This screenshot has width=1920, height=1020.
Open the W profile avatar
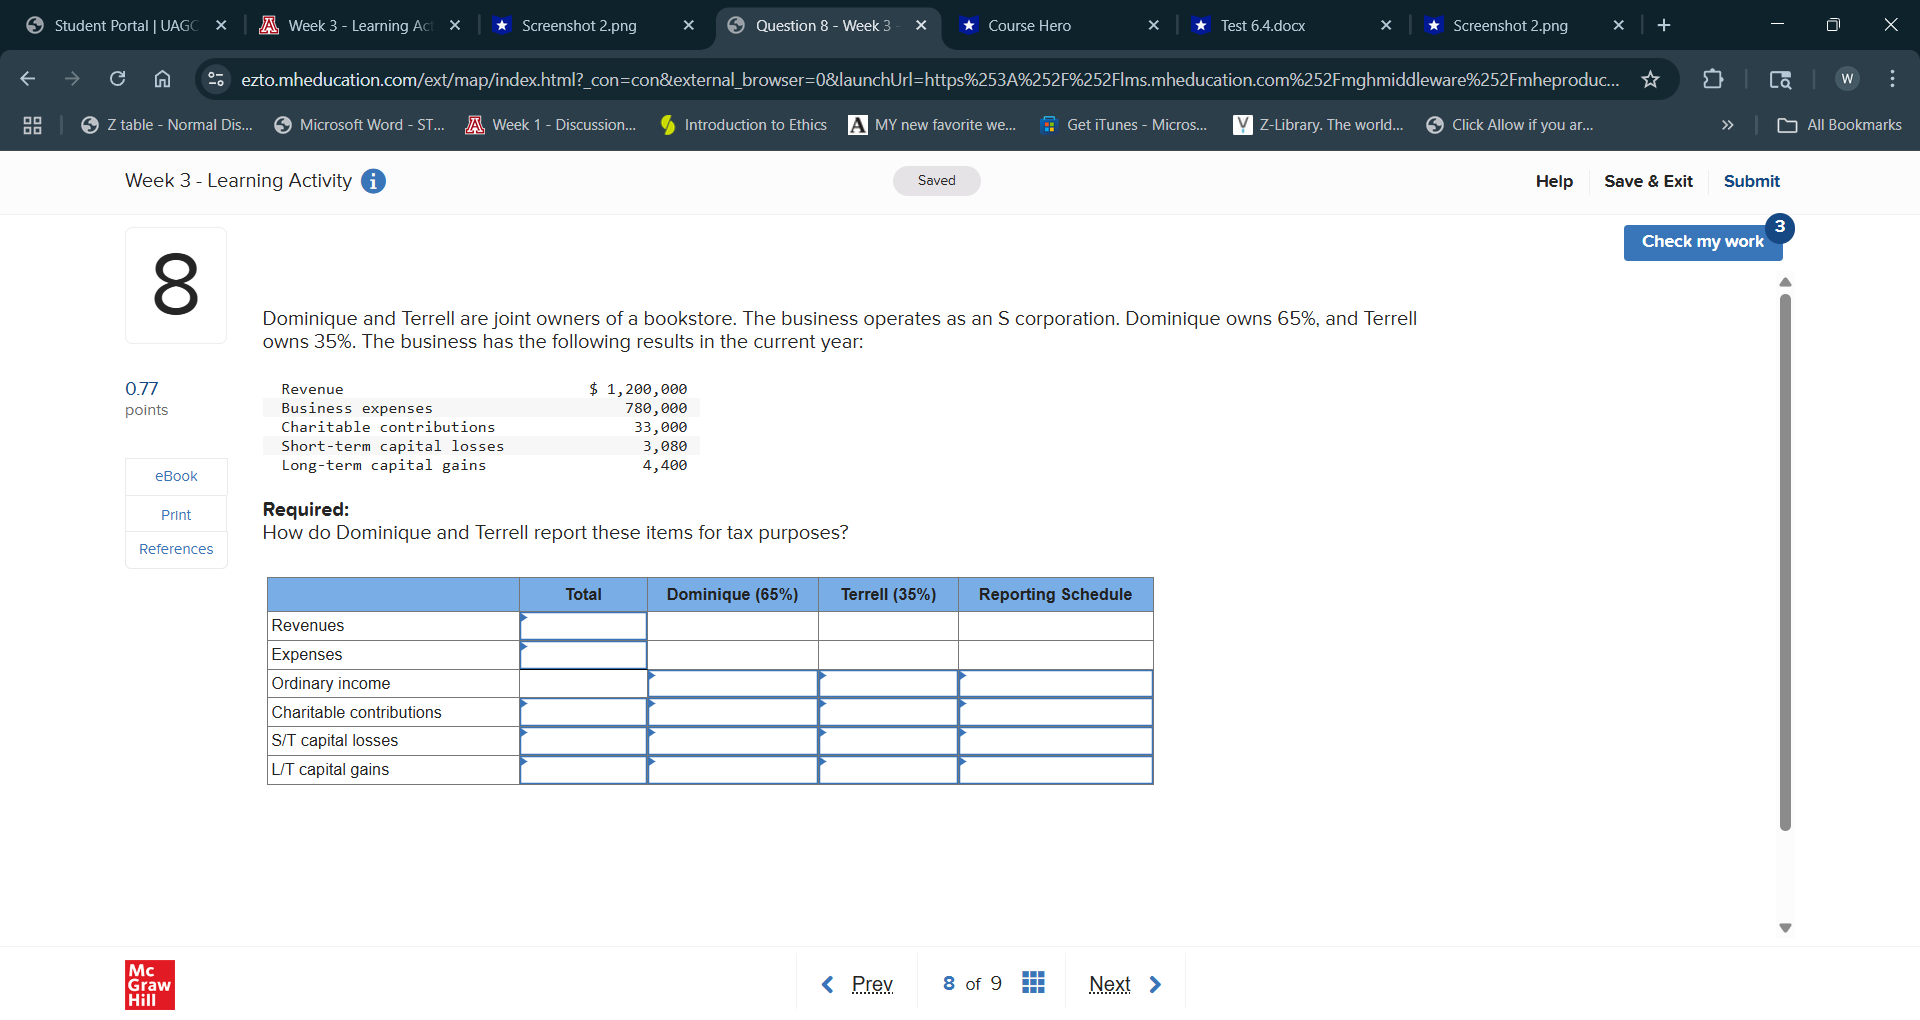1846,79
